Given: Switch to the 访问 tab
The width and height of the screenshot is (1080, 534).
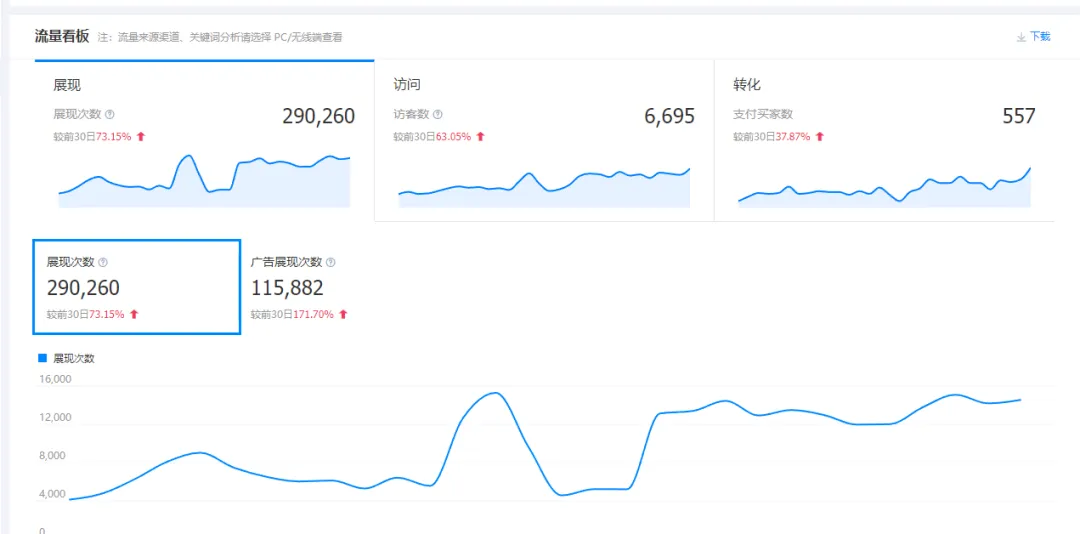Looking at the screenshot, I should point(407,85).
